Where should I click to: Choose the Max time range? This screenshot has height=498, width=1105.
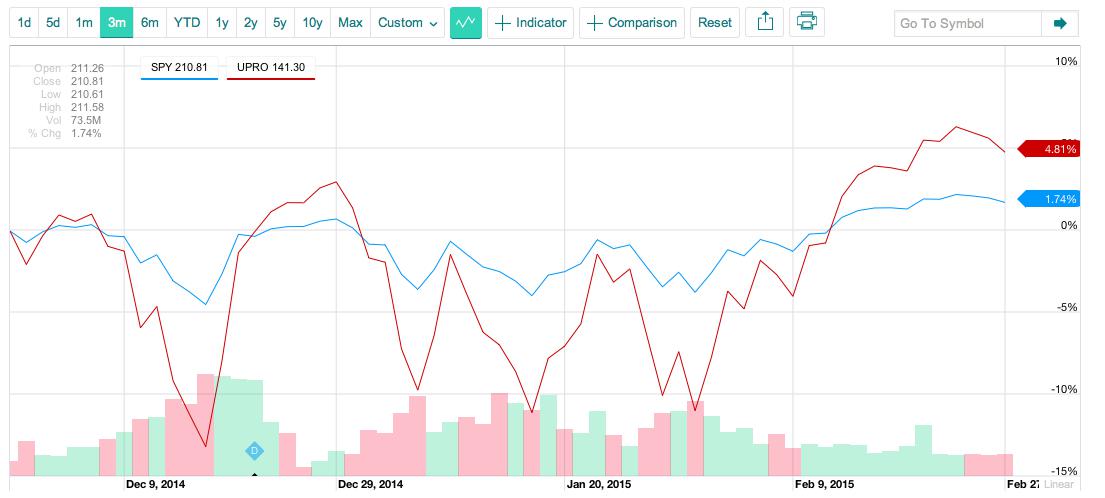pos(350,23)
